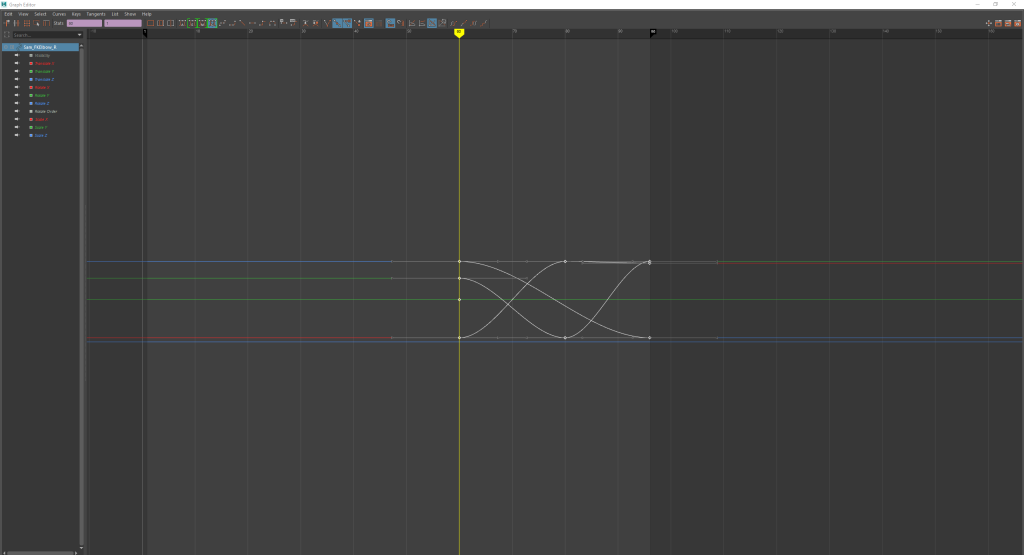The height and width of the screenshot is (555, 1024).
Task: Toggle Value Snap in the toolbar
Action: click(x=400, y=23)
